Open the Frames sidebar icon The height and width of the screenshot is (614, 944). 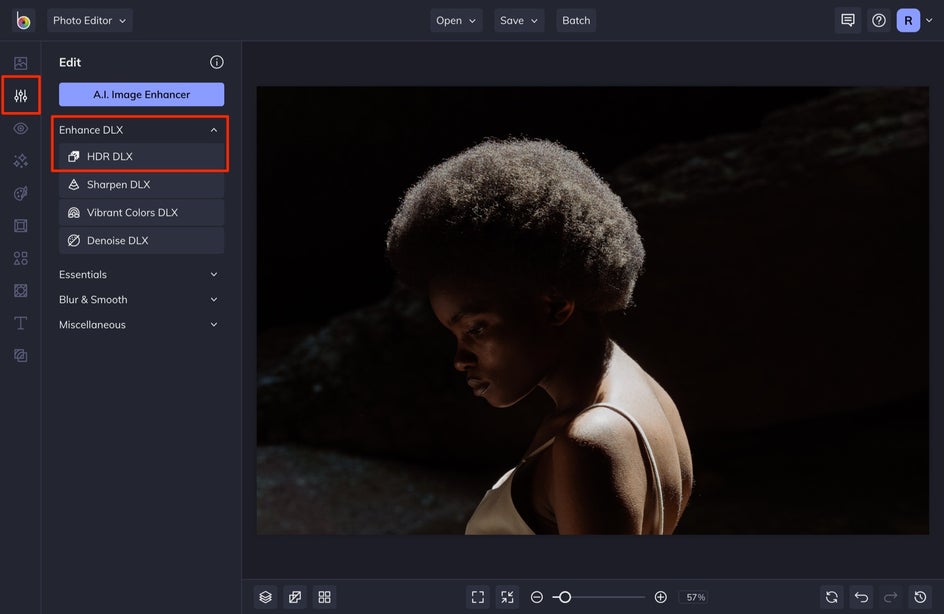20,226
